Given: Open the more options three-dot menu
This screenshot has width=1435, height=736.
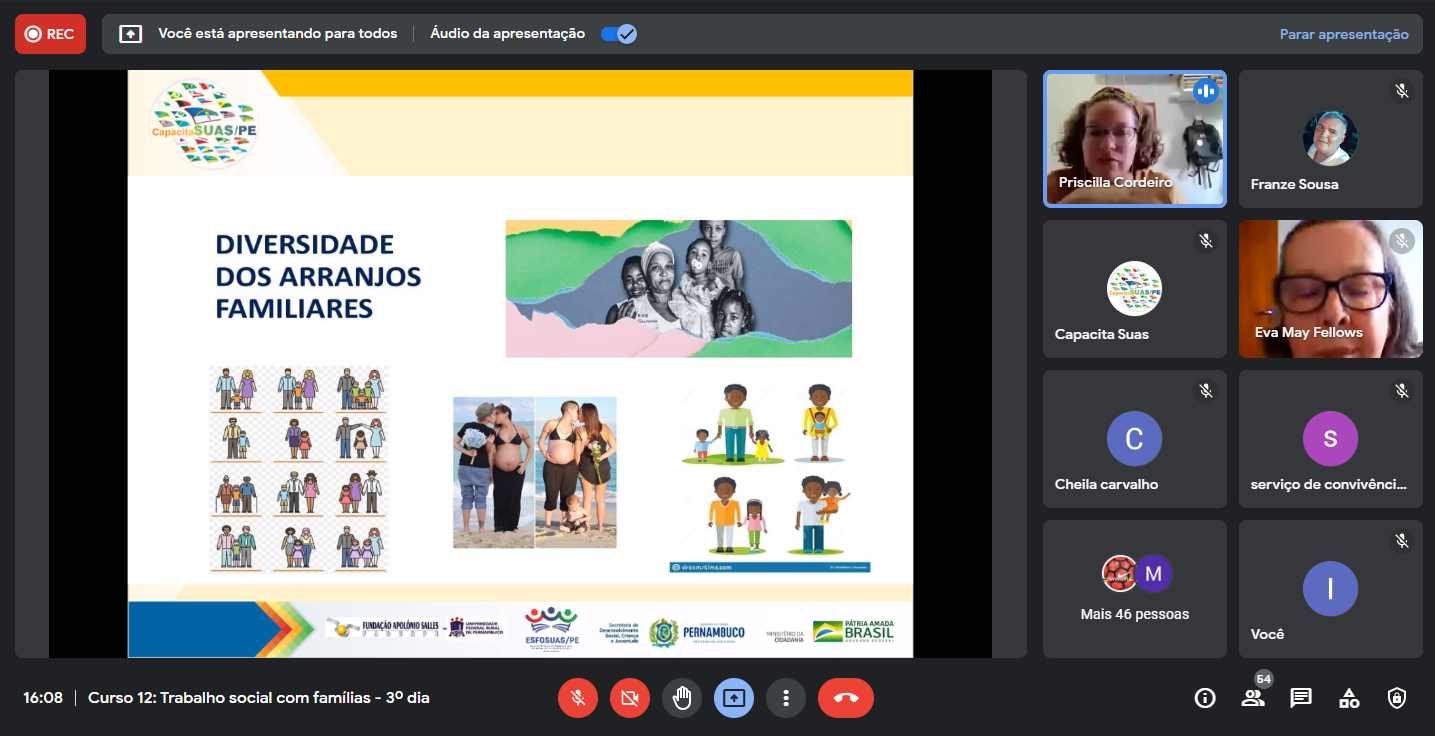Looking at the screenshot, I should click(786, 698).
